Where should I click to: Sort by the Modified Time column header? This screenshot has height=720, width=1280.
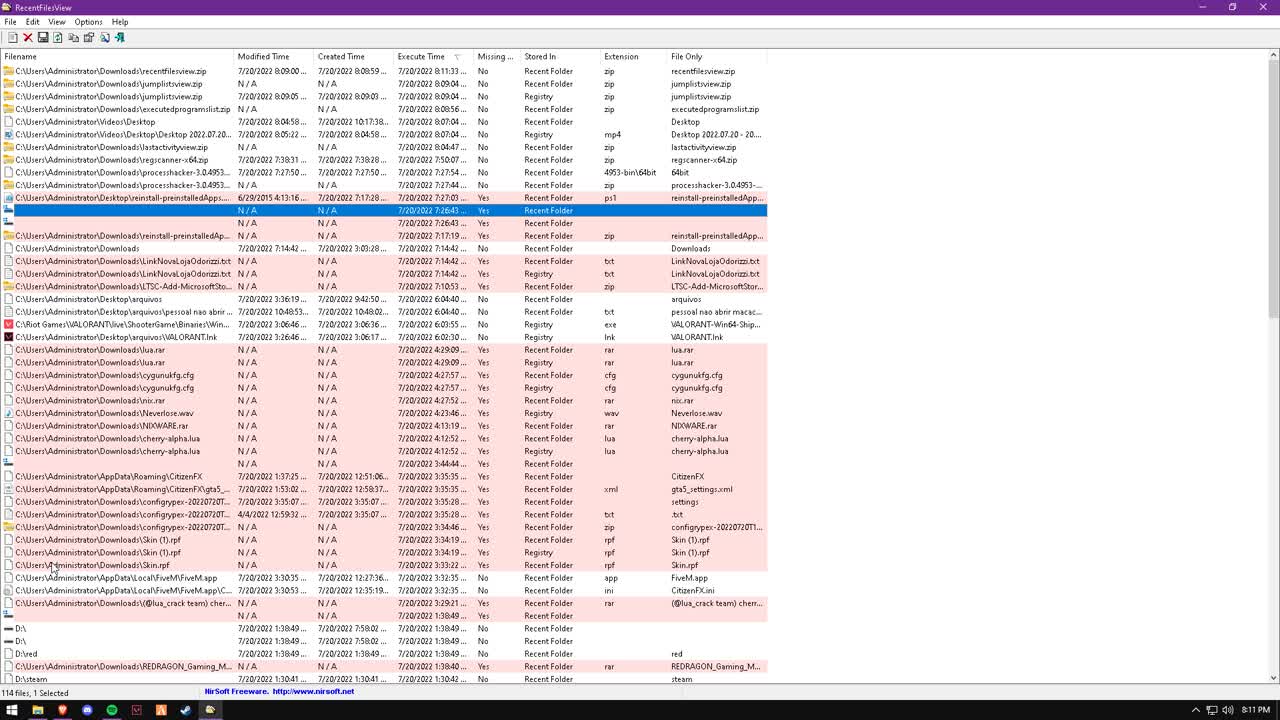263,57
